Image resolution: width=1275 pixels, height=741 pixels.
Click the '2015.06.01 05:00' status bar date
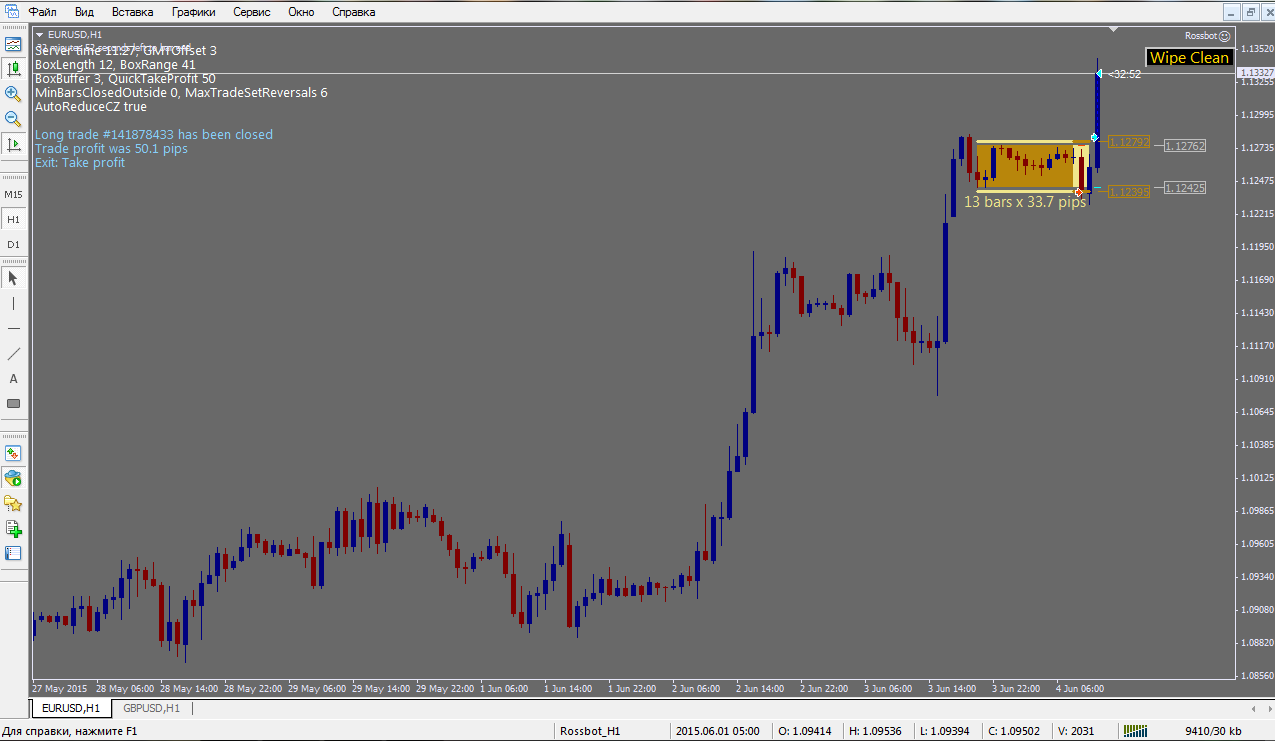point(717,731)
